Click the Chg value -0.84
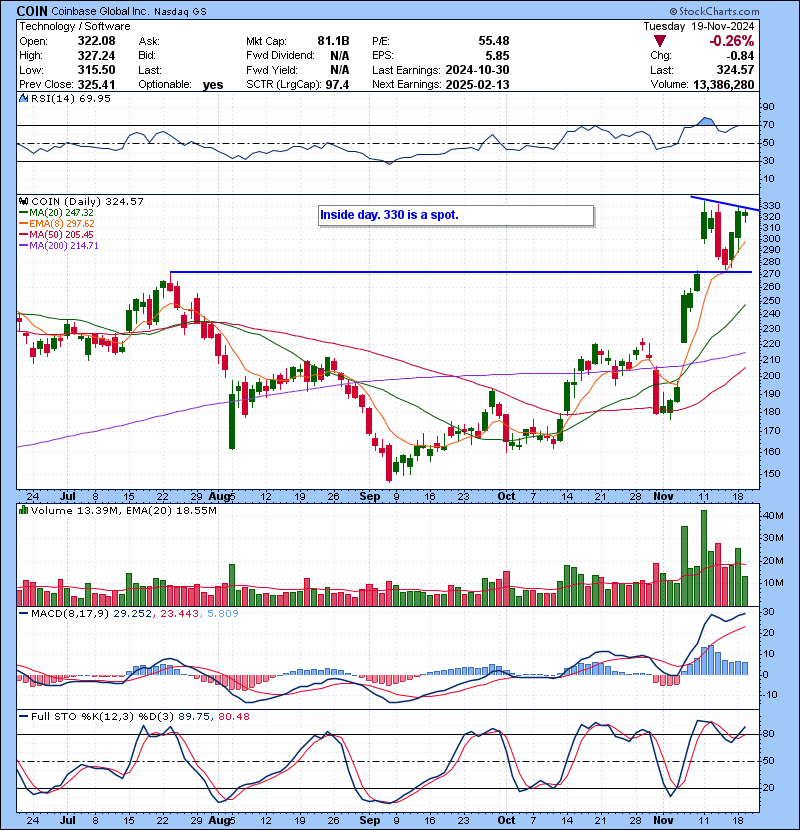This screenshot has width=800, height=830. point(740,56)
